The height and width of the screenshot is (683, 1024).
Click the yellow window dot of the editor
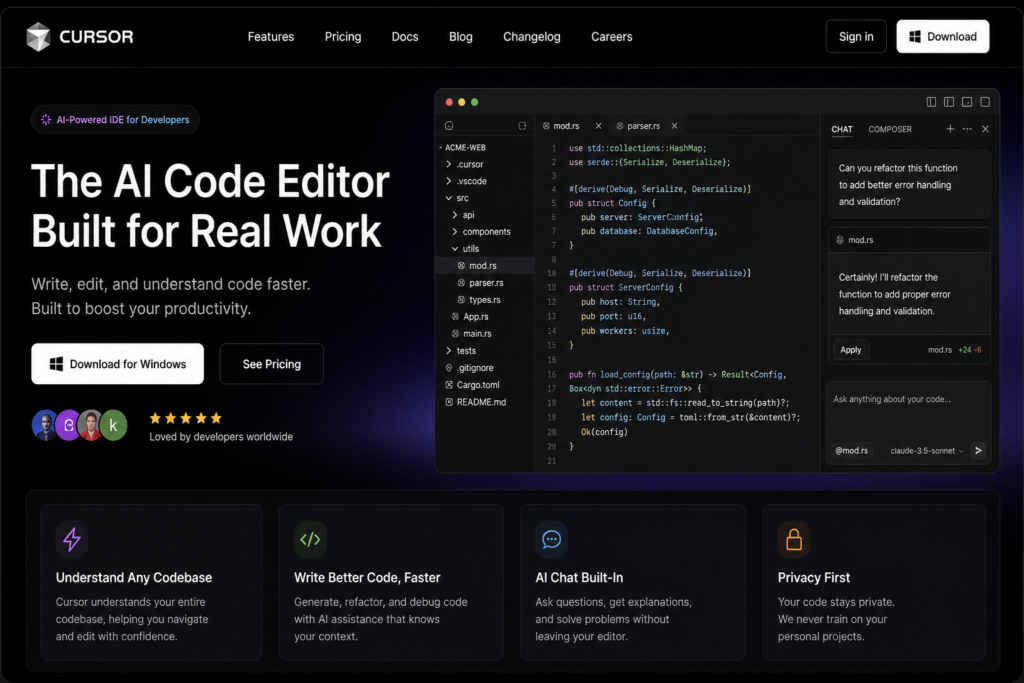(462, 102)
